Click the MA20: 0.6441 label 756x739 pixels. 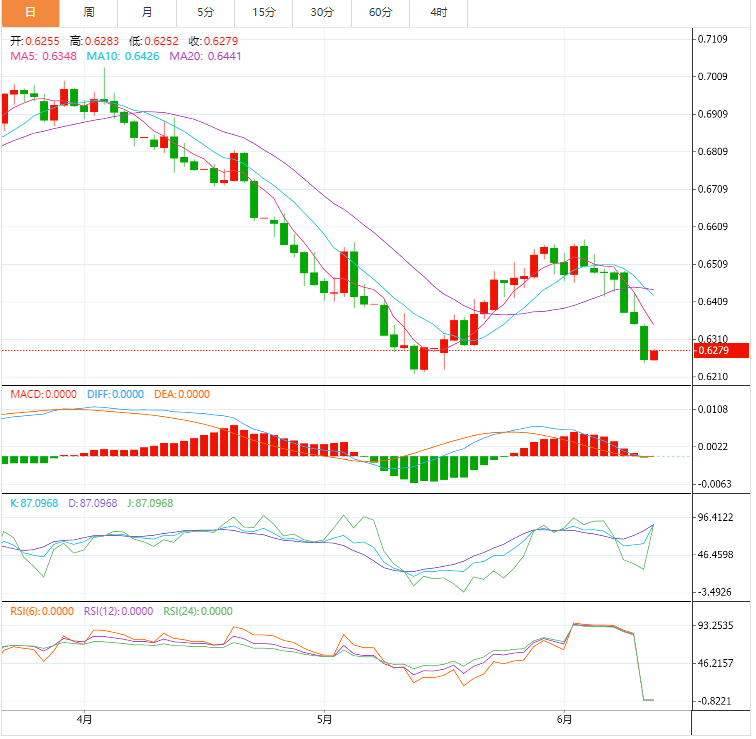pyautogui.click(x=205, y=56)
